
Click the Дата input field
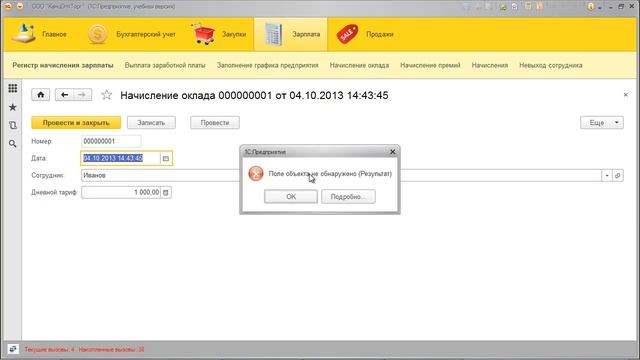coord(120,158)
